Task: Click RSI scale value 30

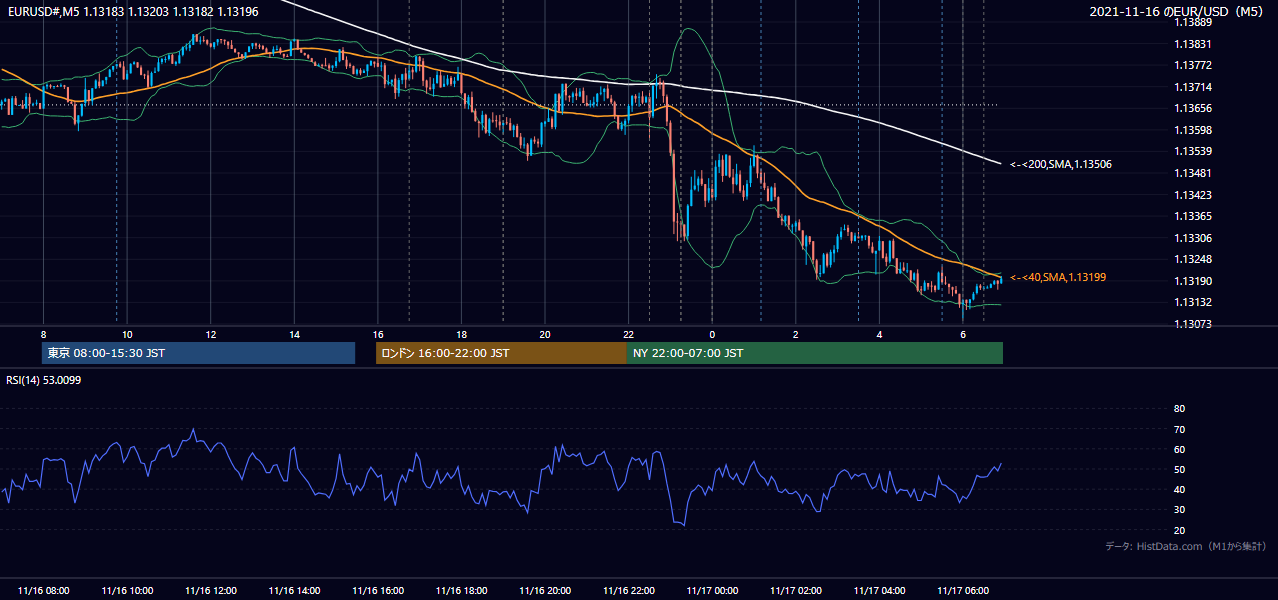Action: pyautogui.click(x=1179, y=510)
